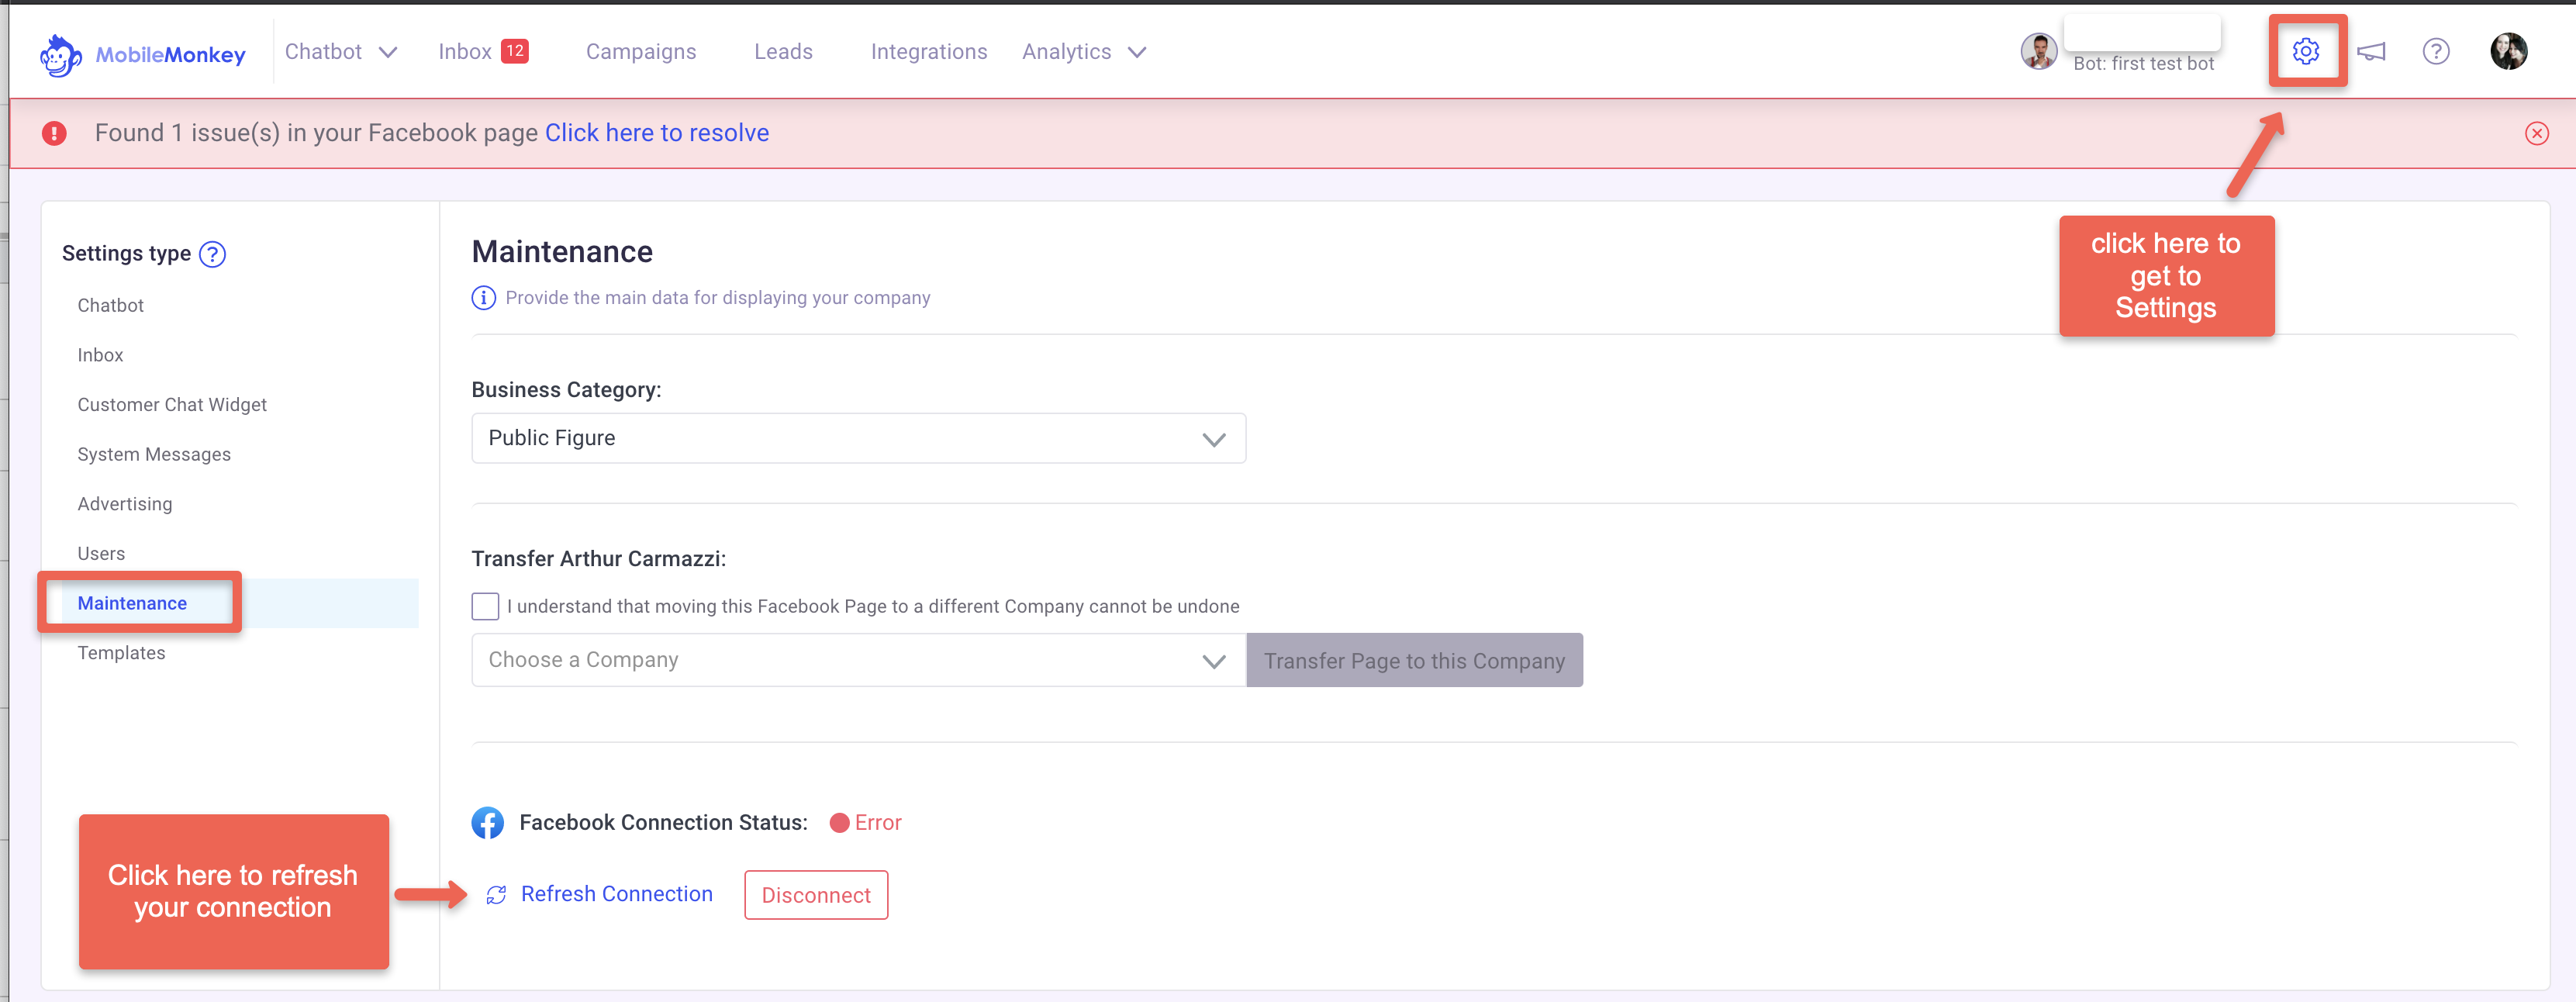Click Refresh Connection link
2576x1002 pixels.
[616, 894]
